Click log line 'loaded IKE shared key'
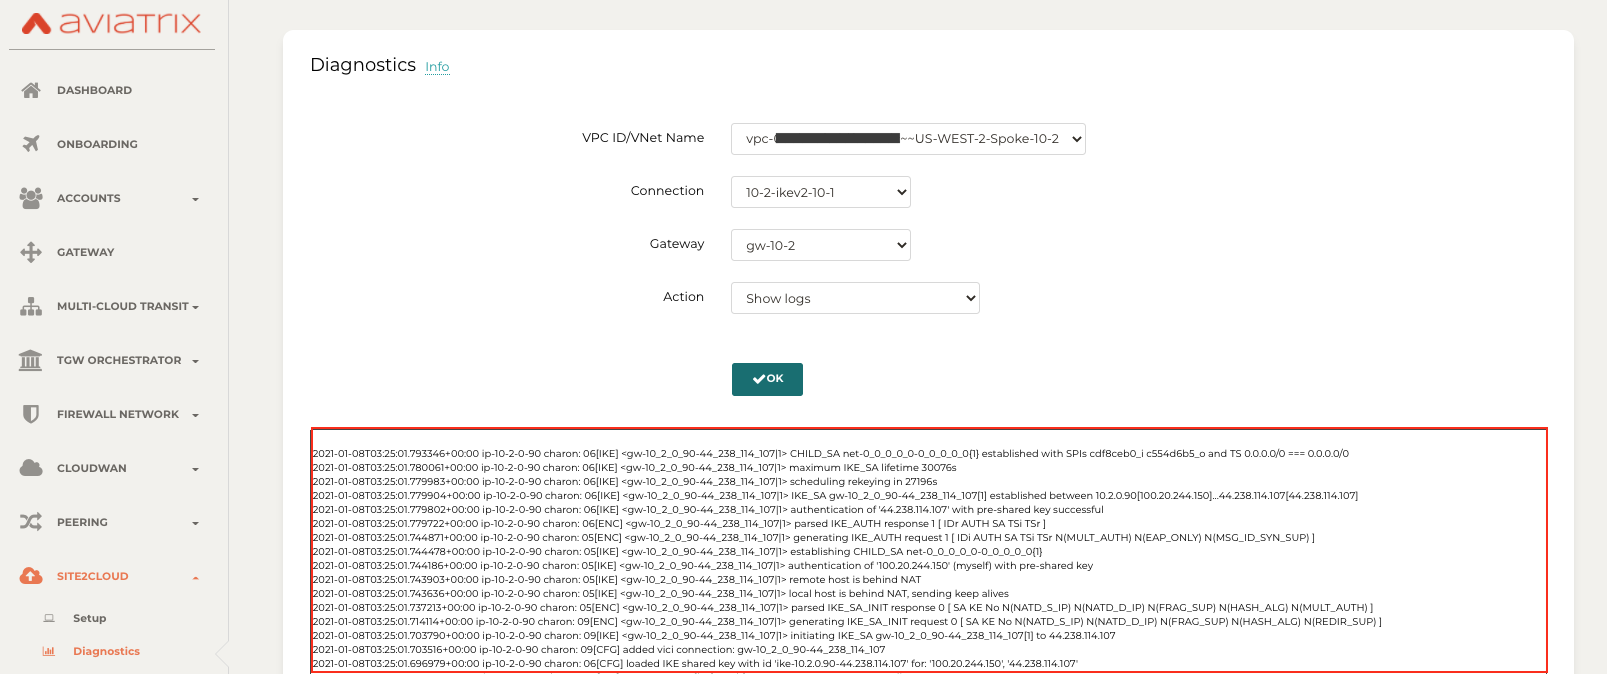The width and height of the screenshot is (1607, 674). coord(696,663)
